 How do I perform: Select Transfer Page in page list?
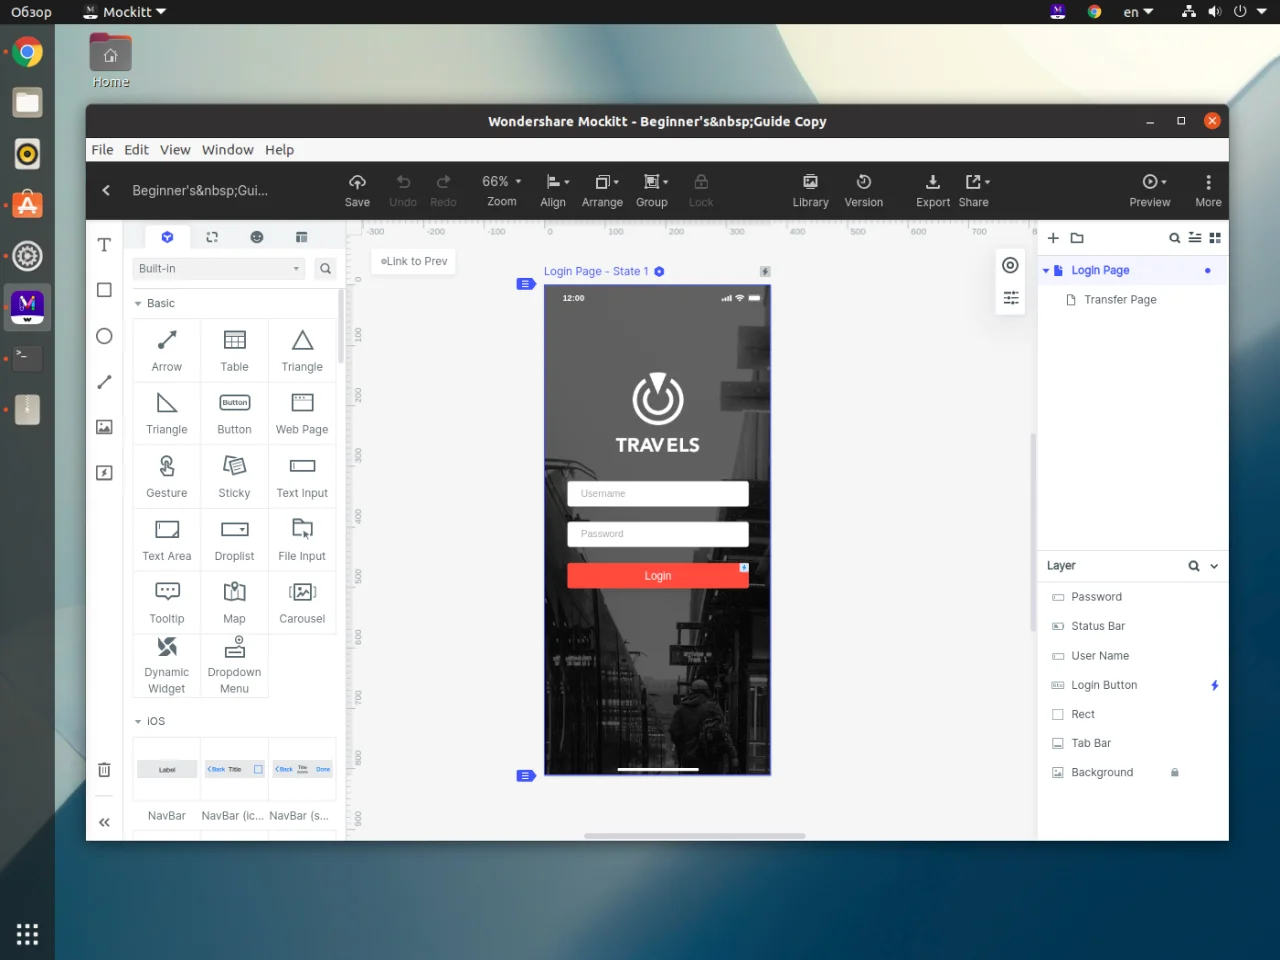1119,300
